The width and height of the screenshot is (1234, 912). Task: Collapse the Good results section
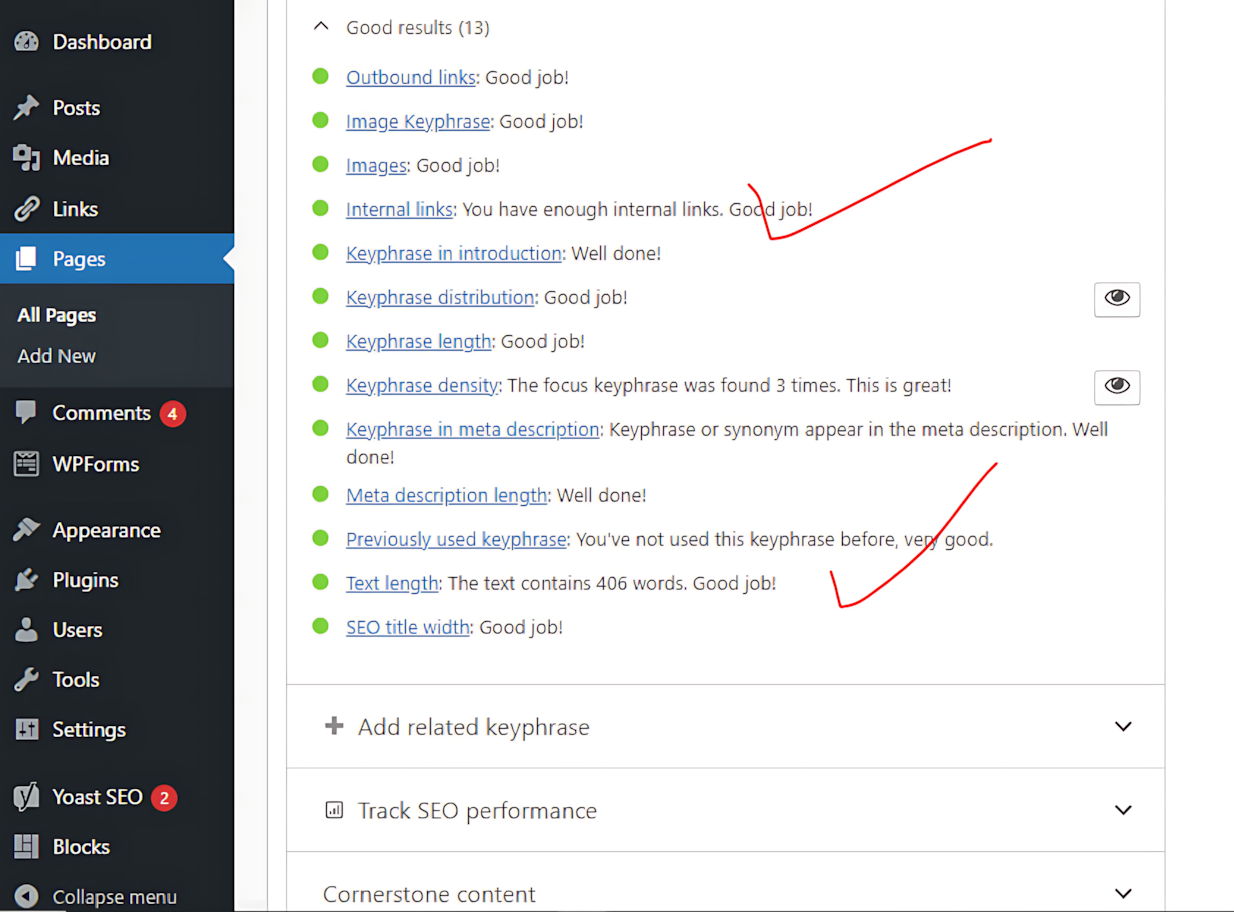click(321, 27)
